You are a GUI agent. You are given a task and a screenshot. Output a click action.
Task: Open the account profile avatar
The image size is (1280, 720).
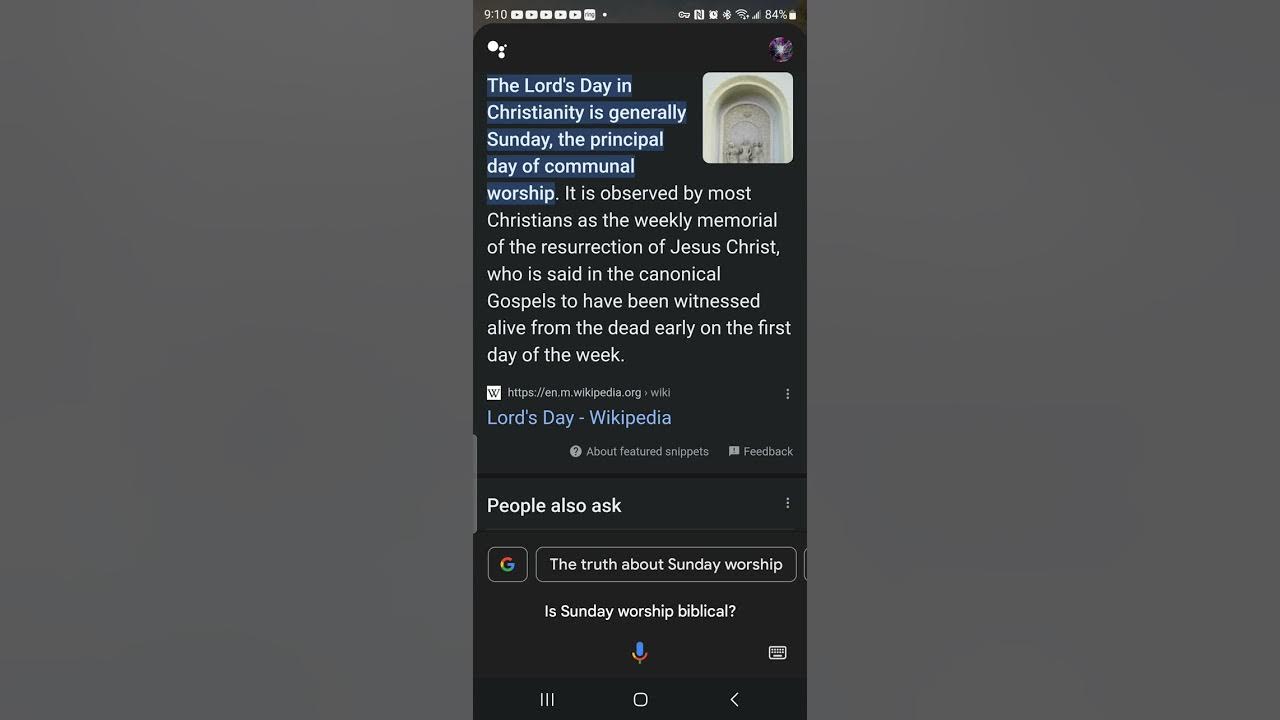(x=780, y=49)
